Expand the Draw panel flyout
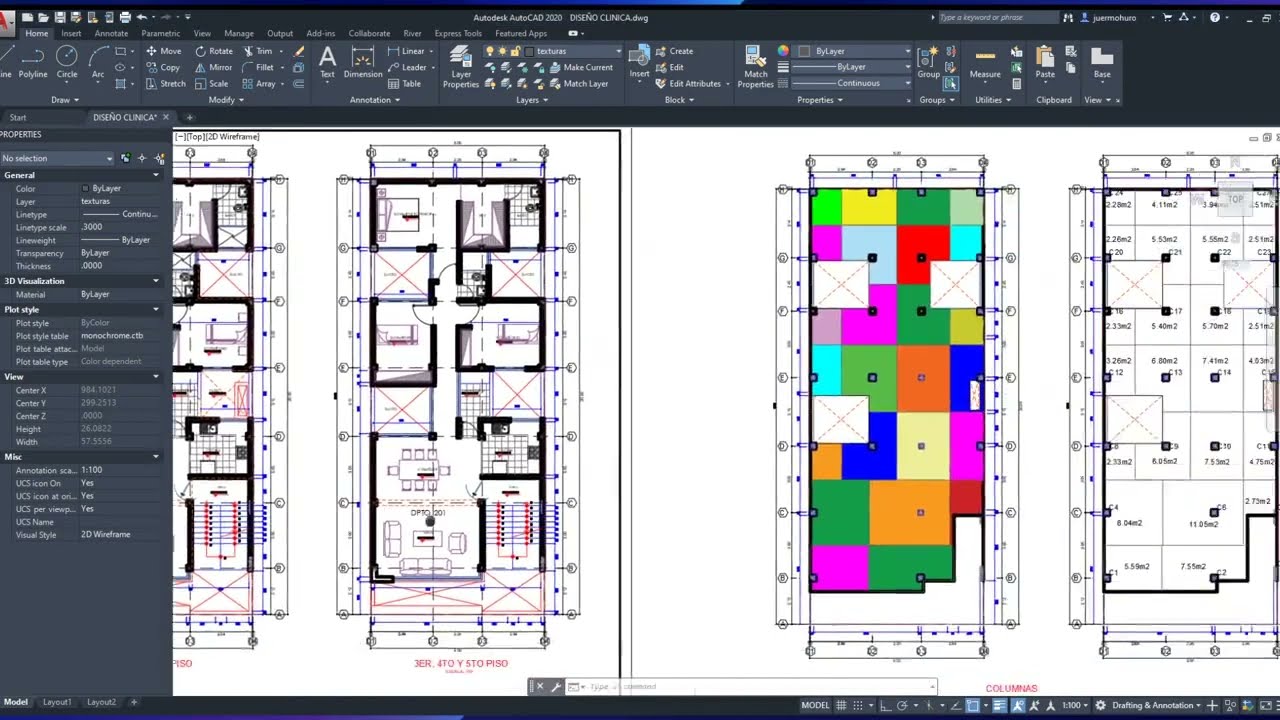 point(64,100)
